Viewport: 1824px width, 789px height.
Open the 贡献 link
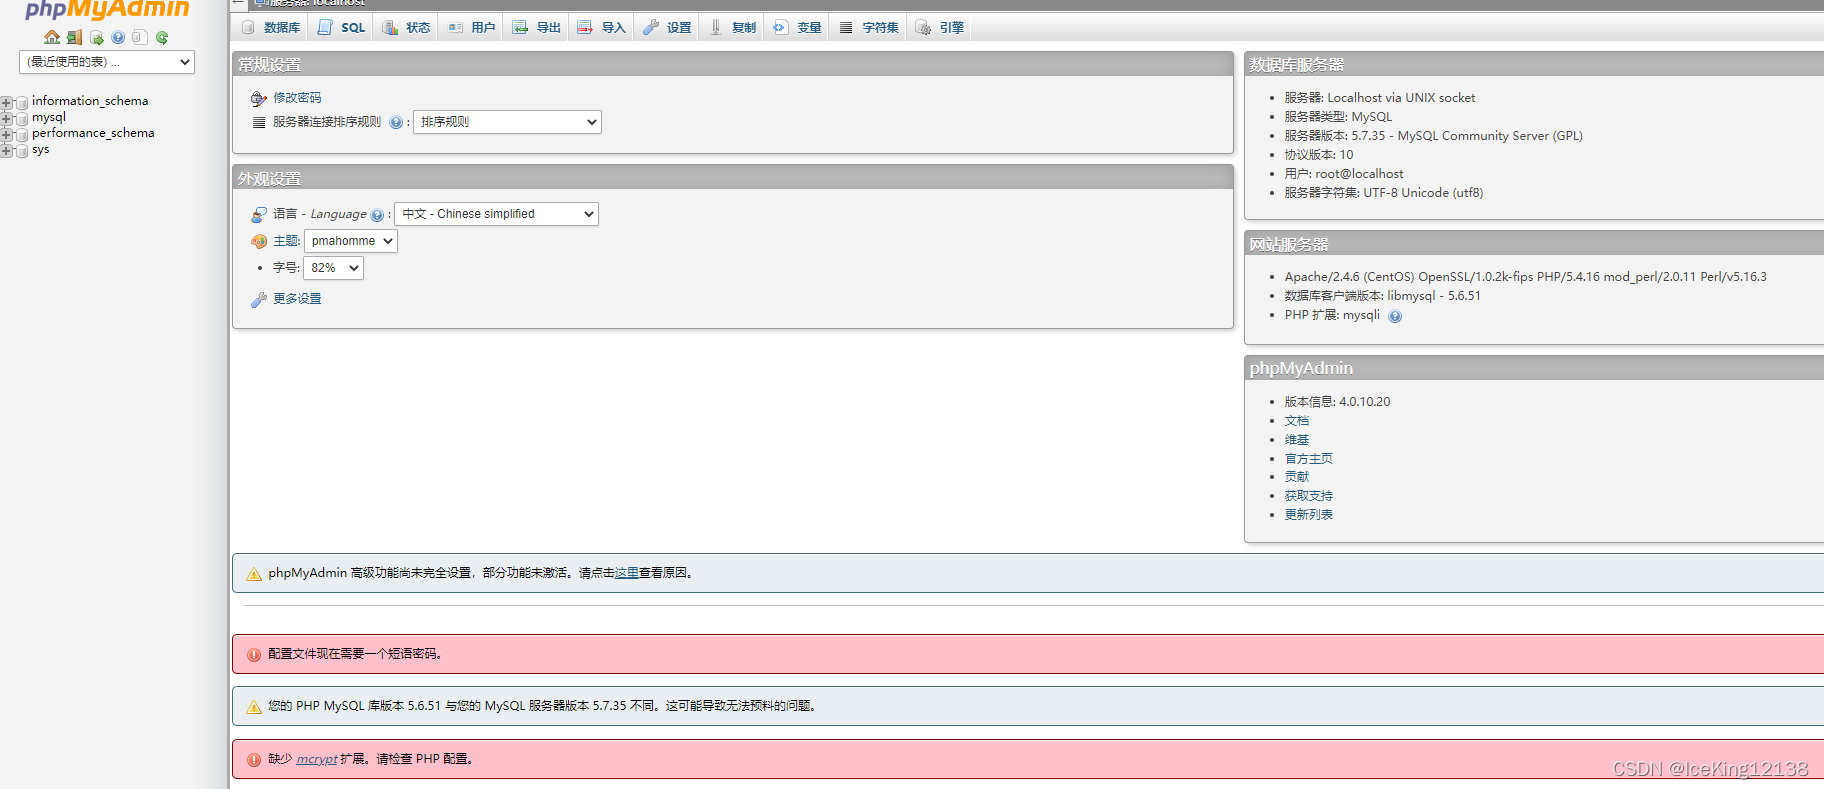(1297, 477)
